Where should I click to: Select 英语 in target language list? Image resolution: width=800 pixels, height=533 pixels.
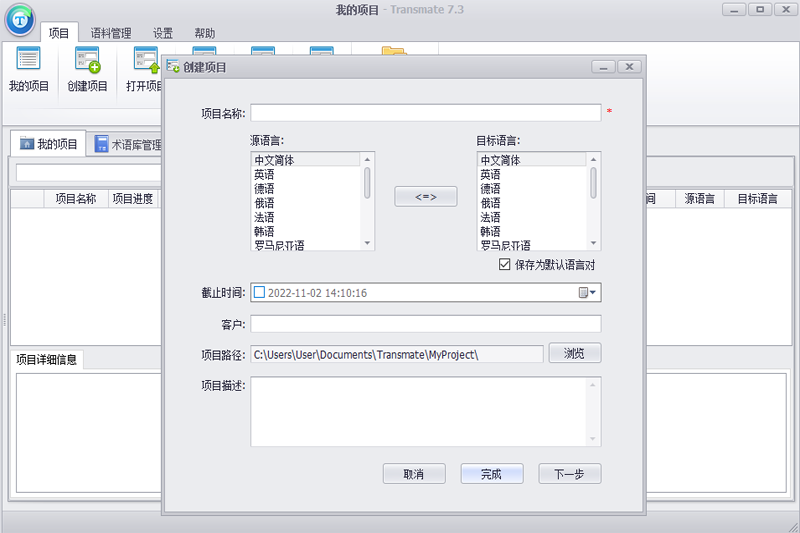(x=532, y=174)
